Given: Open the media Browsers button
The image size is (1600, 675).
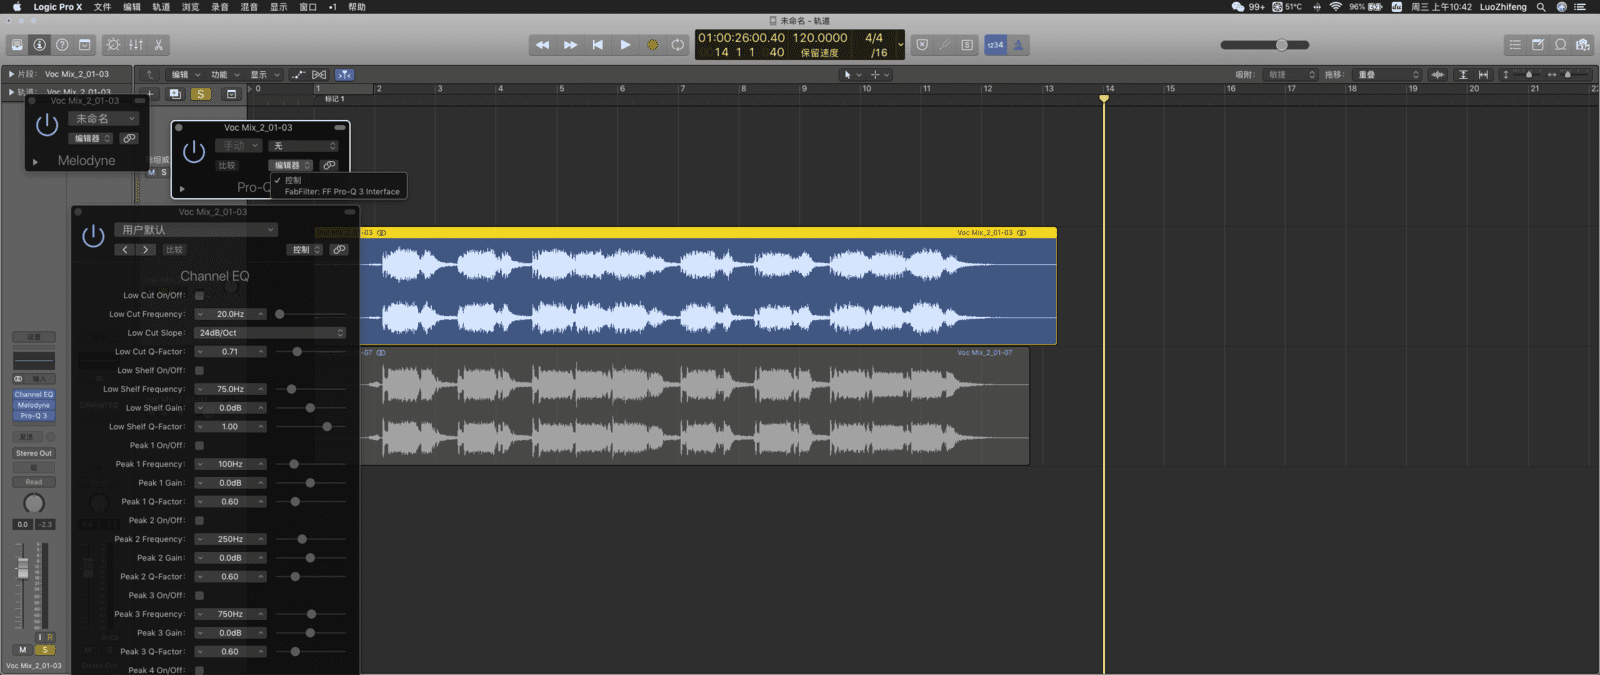Looking at the screenshot, I should click(x=1583, y=45).
